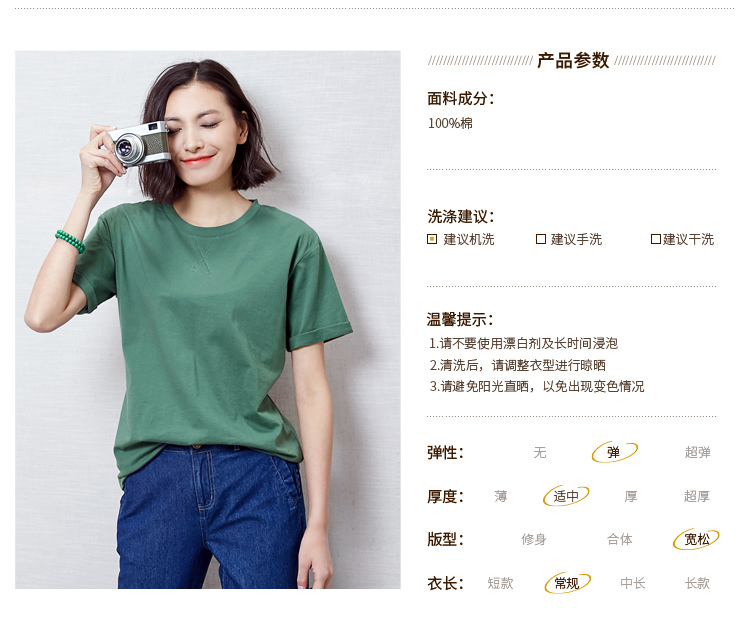The height and width of the screenshot is (626, 750).
Task: Check the 建议手洗 checkbox
Action: pos(540,239)
